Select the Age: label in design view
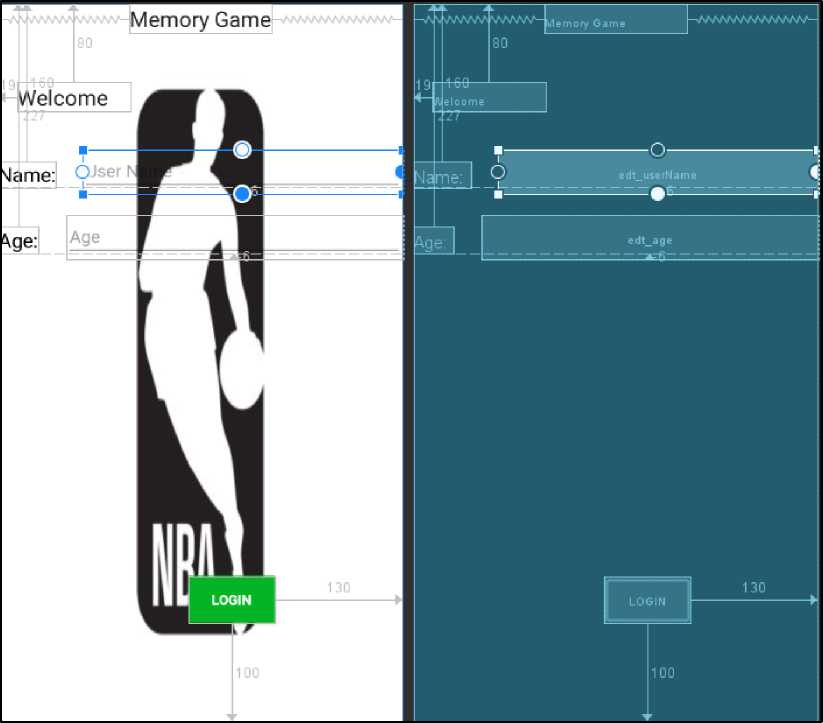 click(x=19, y=241)
